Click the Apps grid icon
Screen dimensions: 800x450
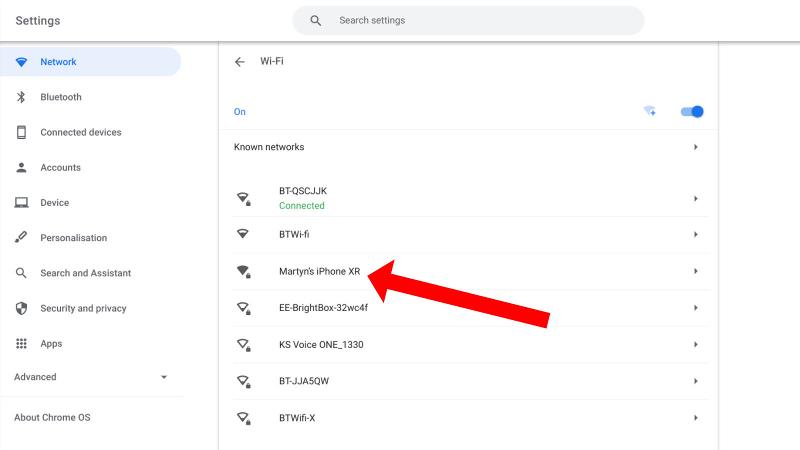tap(21, 343)
